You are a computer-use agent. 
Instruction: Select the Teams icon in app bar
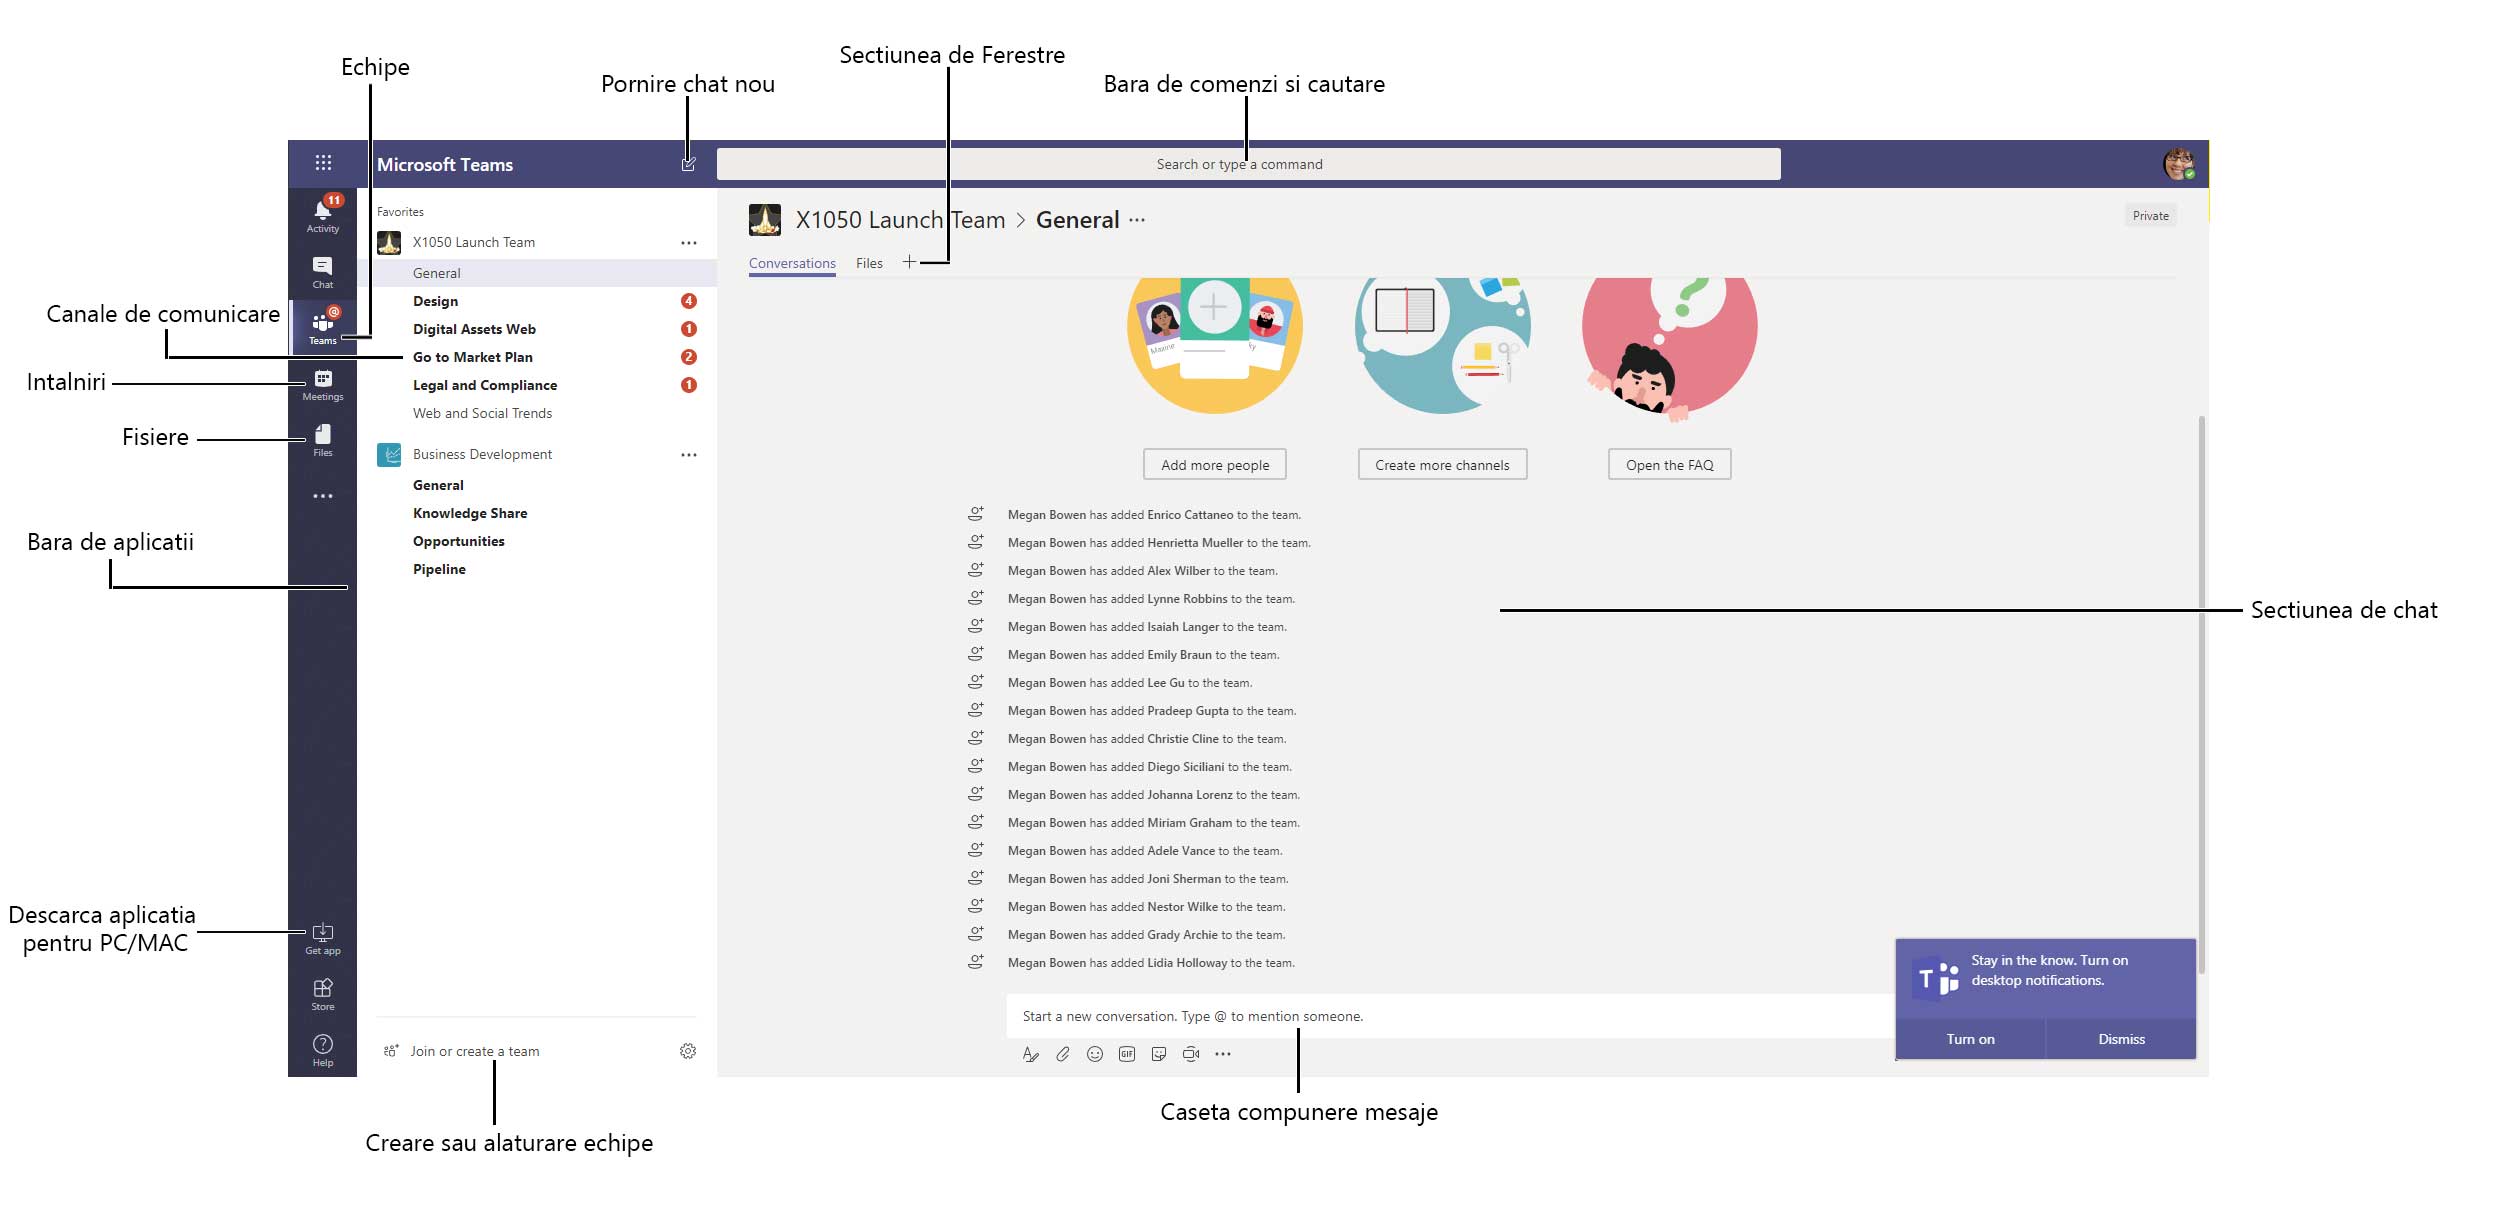pyautogui.click(x=322, y=327)
